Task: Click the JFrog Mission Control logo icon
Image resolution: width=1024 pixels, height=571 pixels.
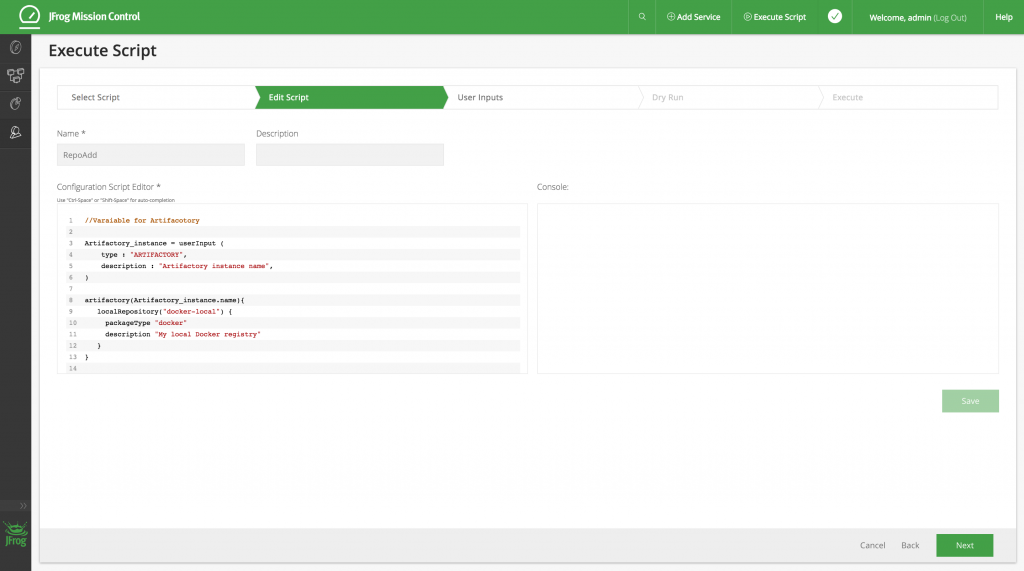Action: coord(29,16)
